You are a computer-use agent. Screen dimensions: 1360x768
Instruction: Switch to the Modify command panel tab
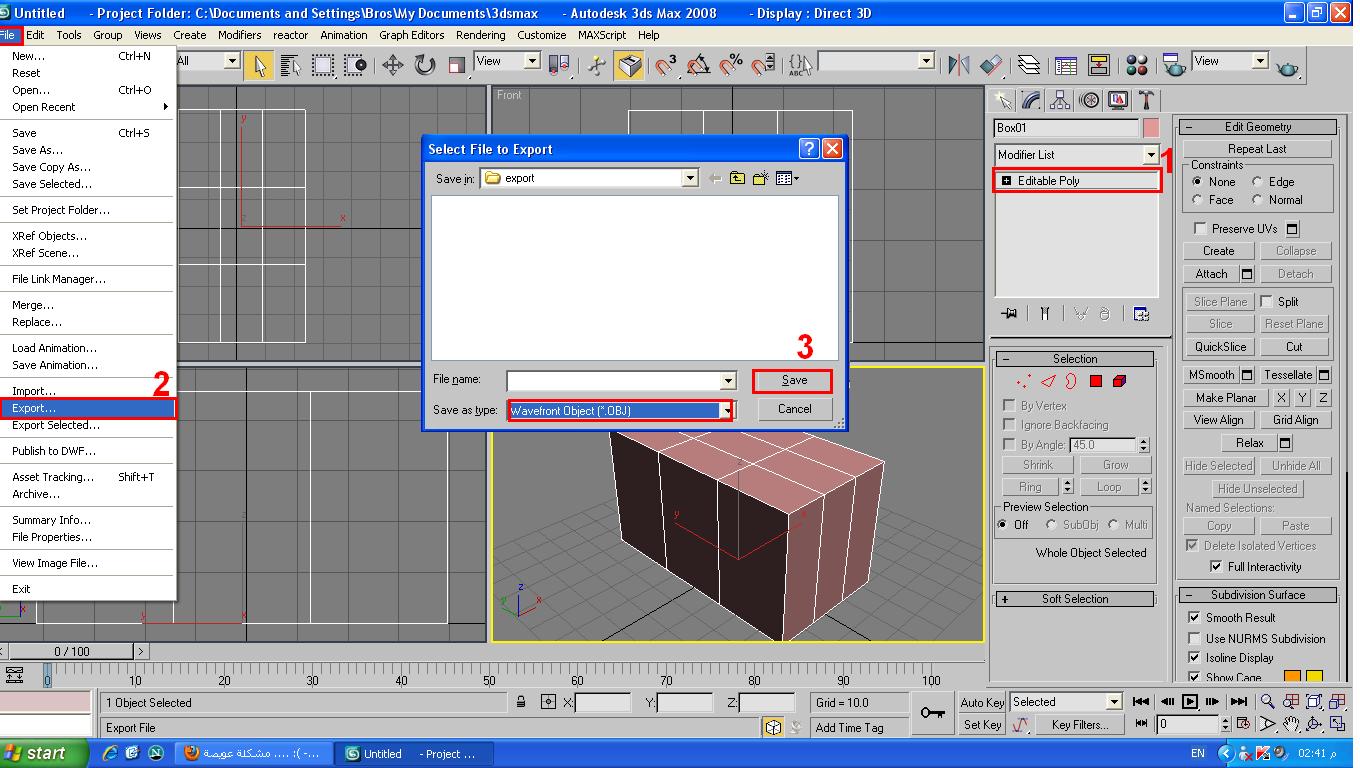[x=1031, y=100]
